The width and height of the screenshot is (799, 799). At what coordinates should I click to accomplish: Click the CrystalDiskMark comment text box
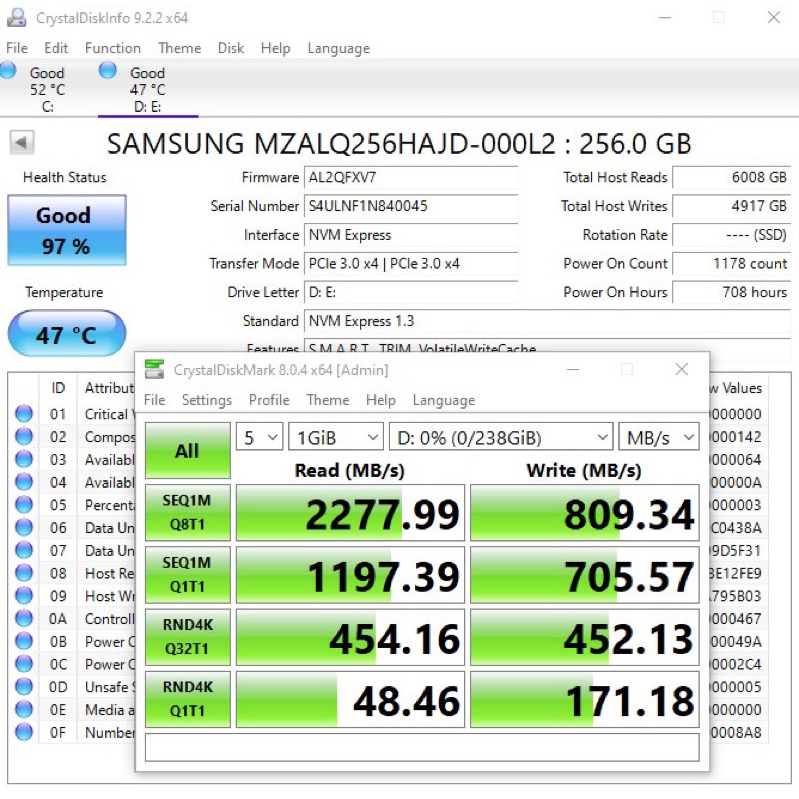coord(422,747)
